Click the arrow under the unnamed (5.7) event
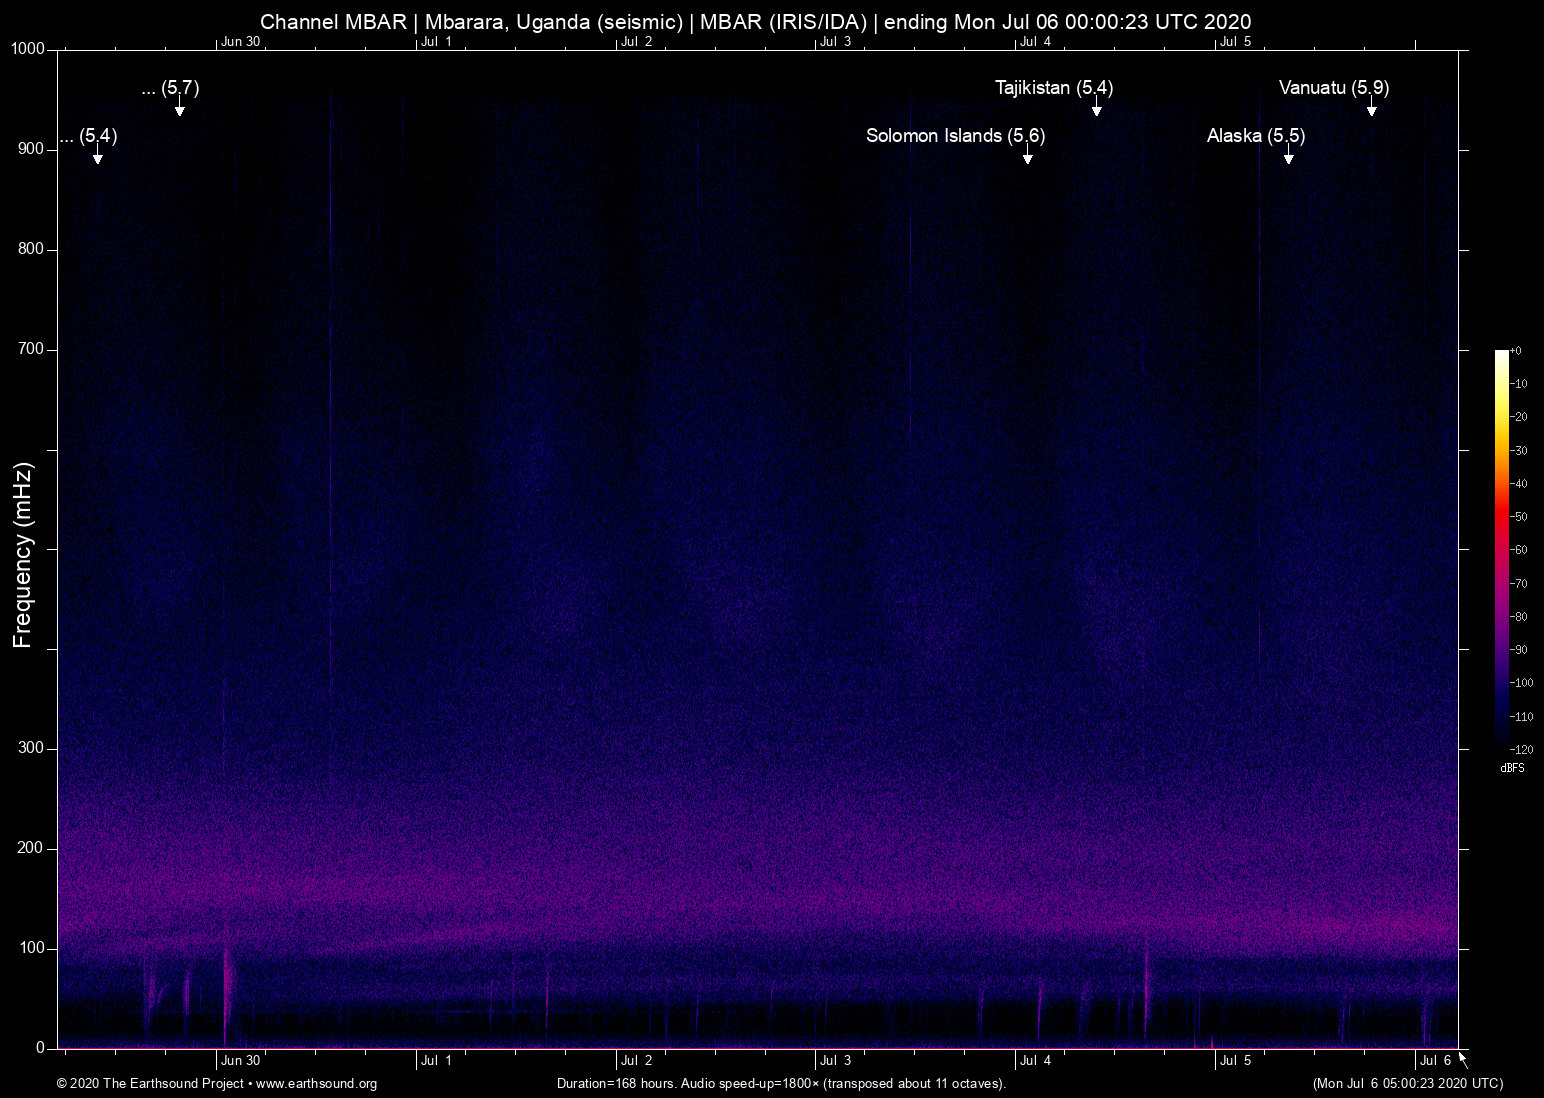Image resolution: width=1544 pixels, height=1098 pixels. click(179, 110)
